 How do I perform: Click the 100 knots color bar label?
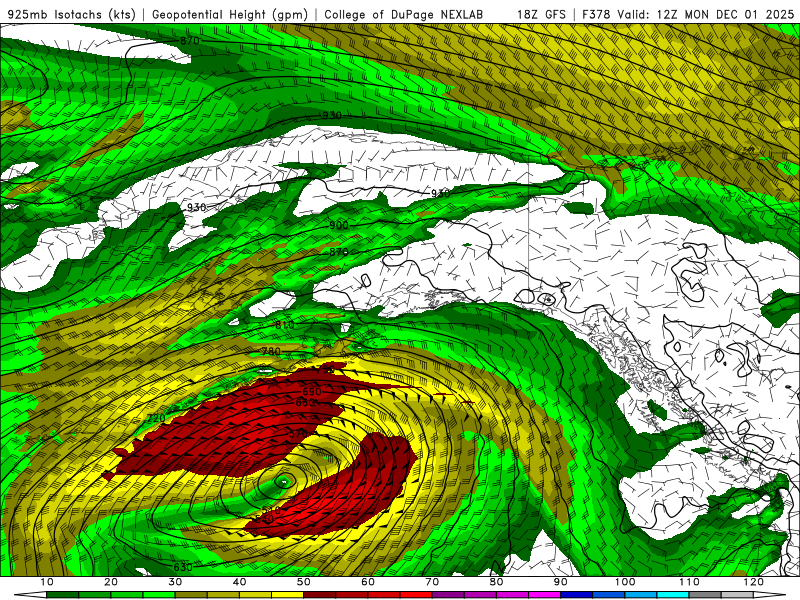tap(624, 582)
